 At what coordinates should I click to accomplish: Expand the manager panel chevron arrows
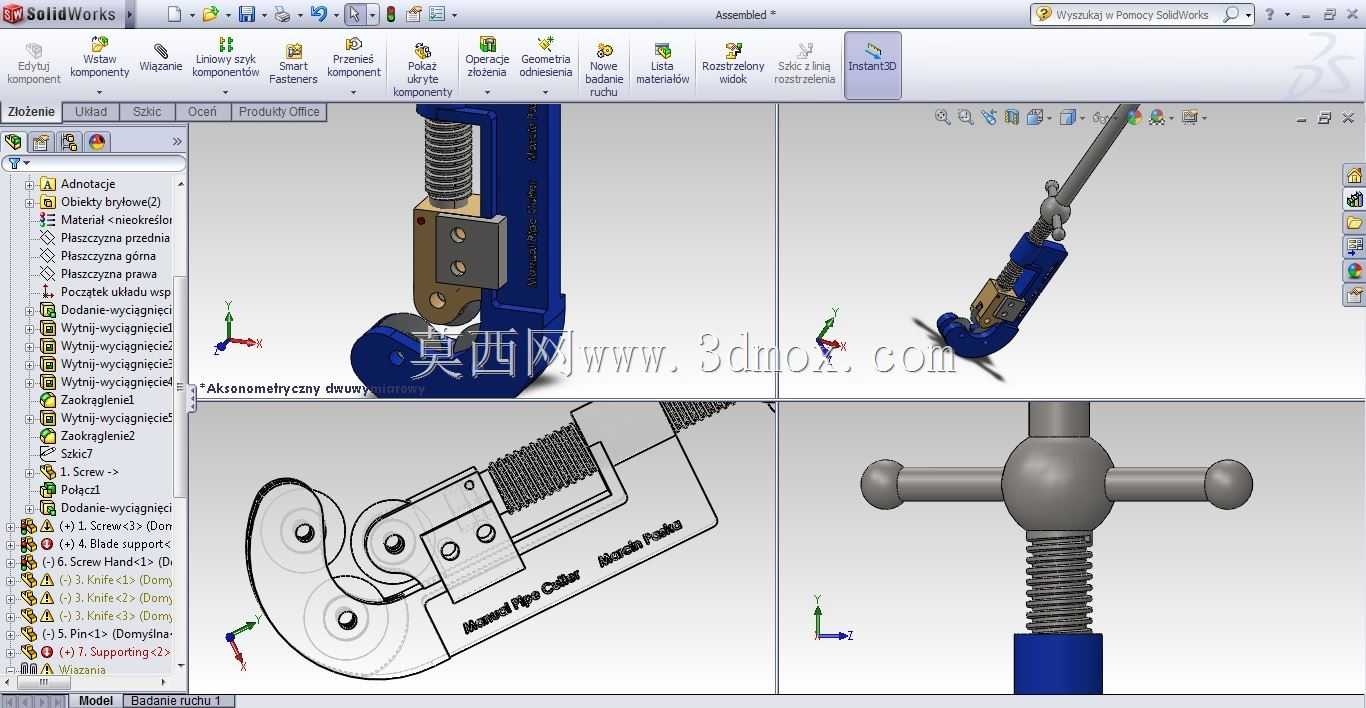point(177,142)
